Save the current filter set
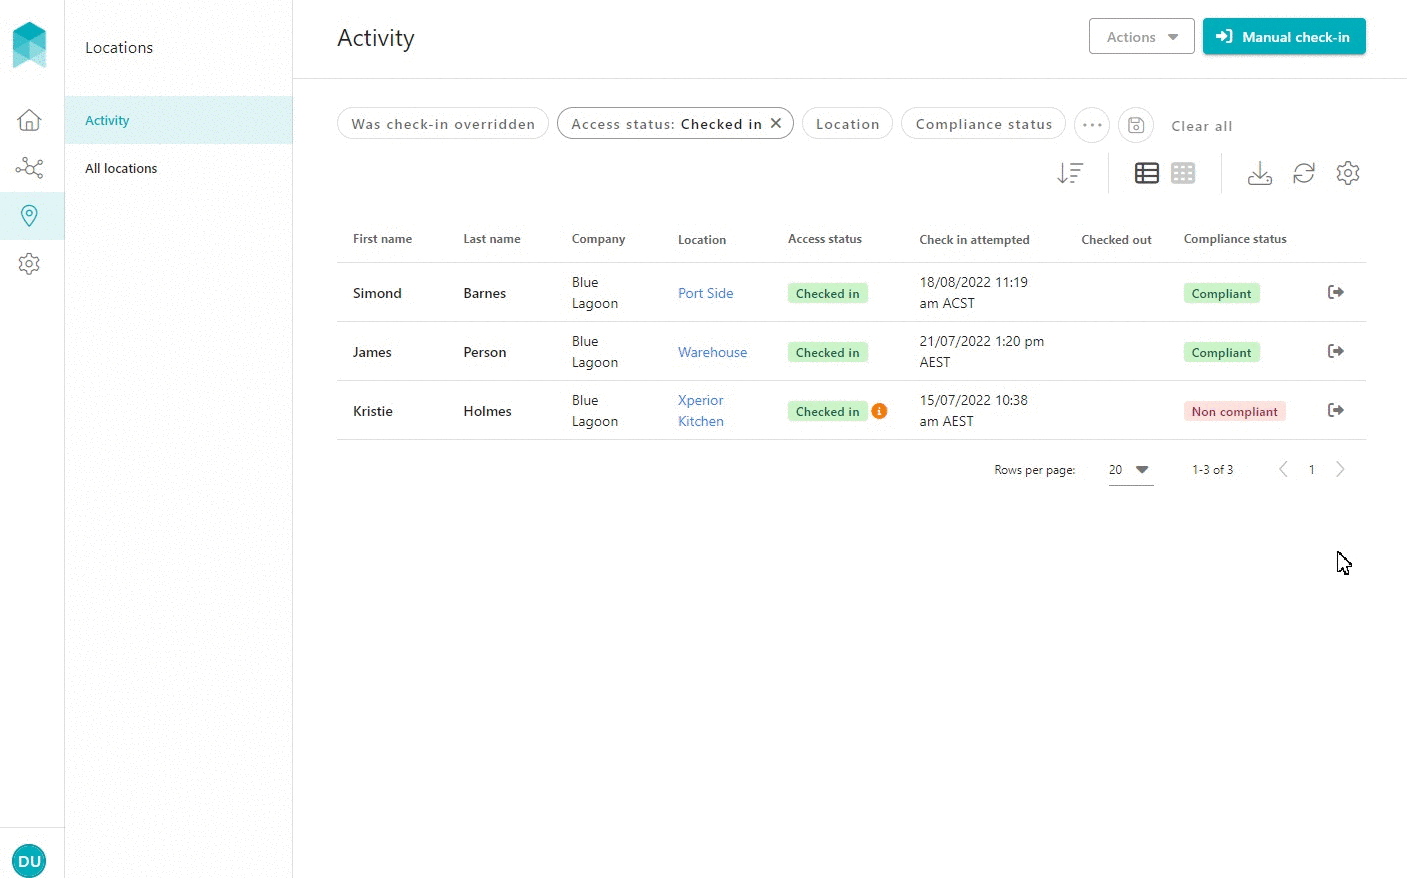 click(1136, 125)
